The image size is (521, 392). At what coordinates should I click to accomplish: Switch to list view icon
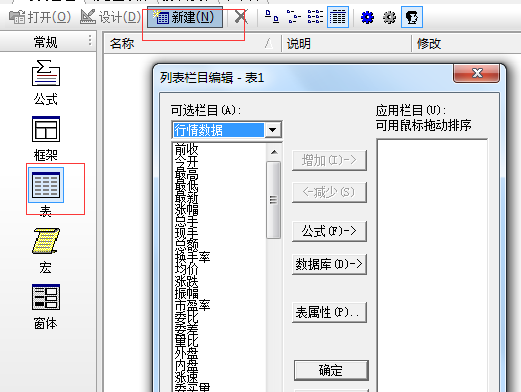tap(315, 17)
